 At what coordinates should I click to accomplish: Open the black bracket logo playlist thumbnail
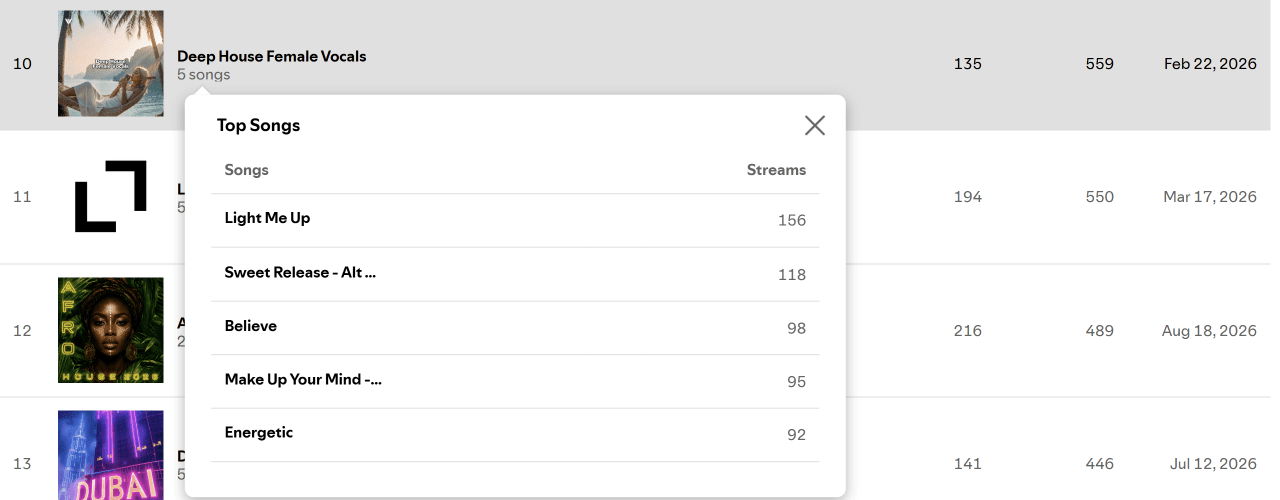tap(111, 197)
